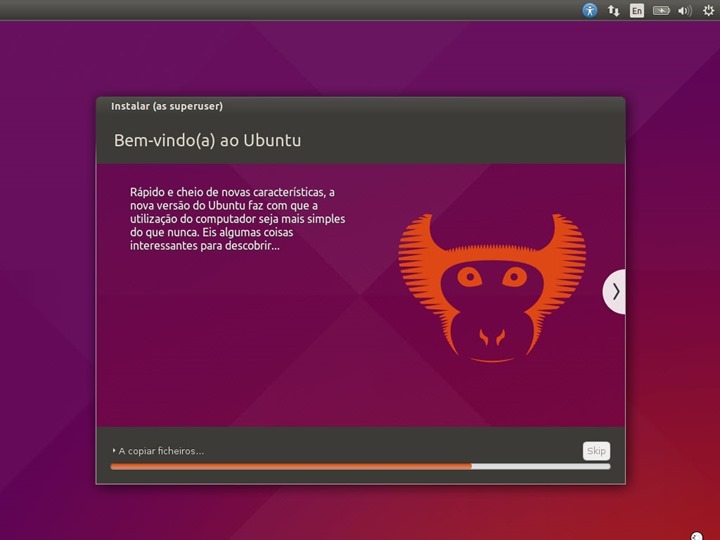Open the system gear session menu
The image size is (720, 540).
(x=709, y=11)
